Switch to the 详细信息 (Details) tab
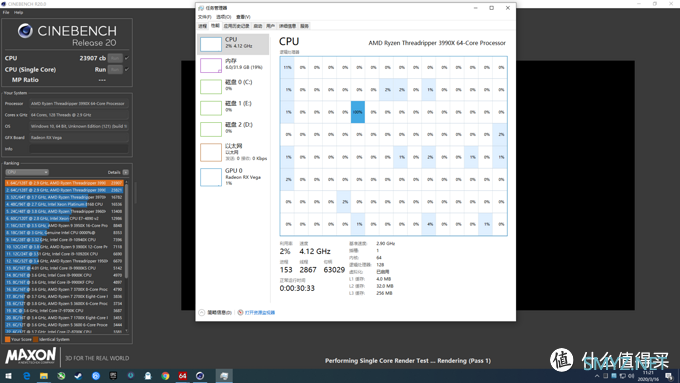Viewport: 680px width, 383px height. 287,26
